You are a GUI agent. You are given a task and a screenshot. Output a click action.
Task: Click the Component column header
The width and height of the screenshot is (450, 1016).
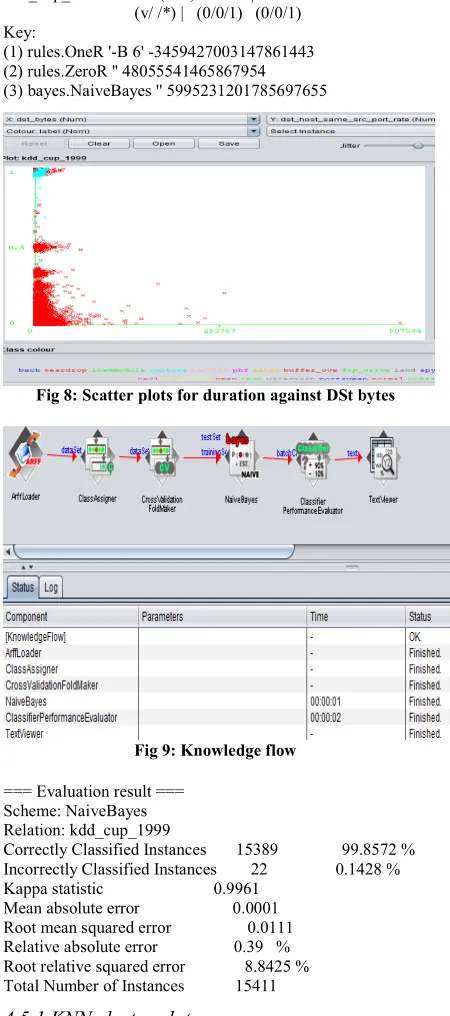pyautogui.click(x=71, y=616)
